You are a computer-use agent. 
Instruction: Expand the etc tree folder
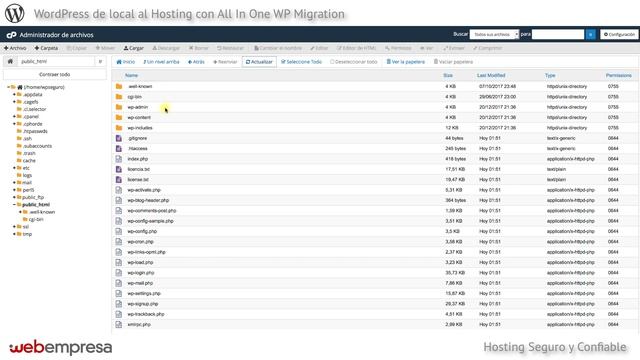coord(14,168)
